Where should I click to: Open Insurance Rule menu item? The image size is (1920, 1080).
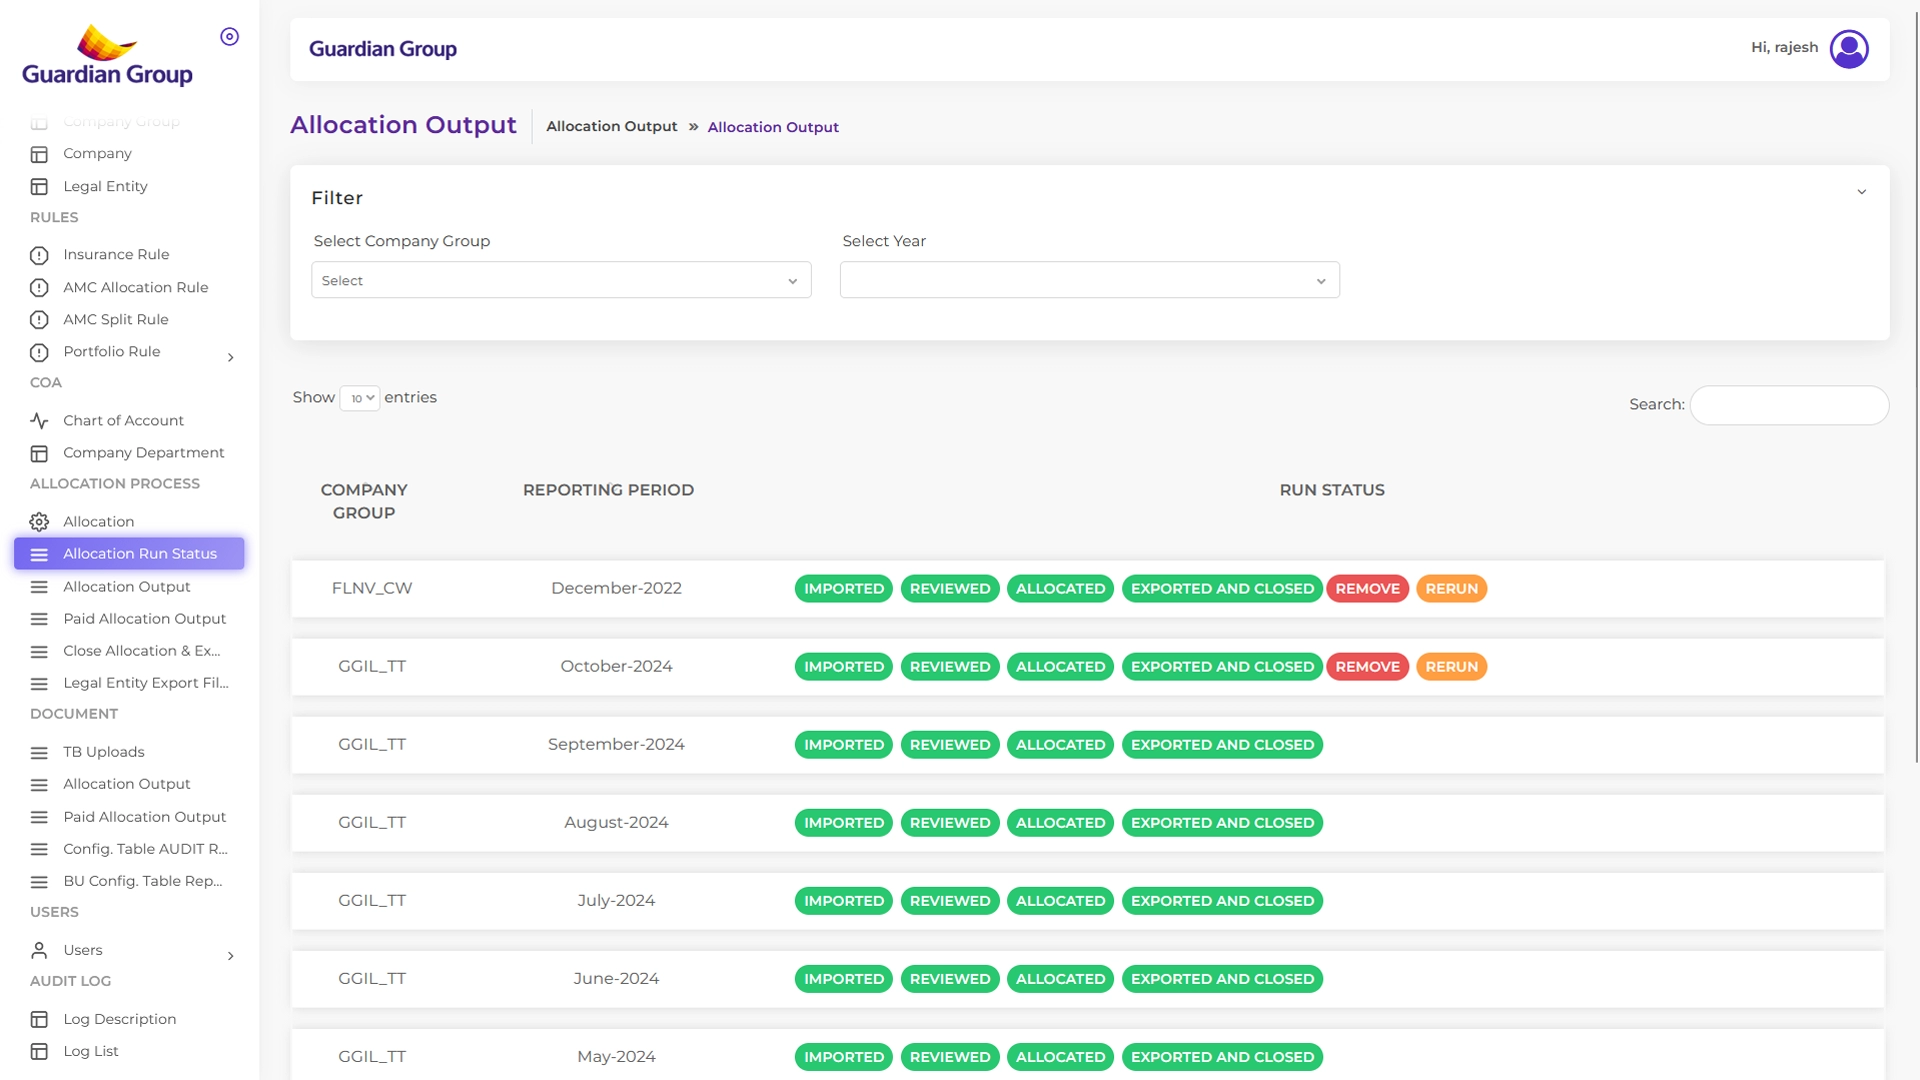click(x=116, y=255)
